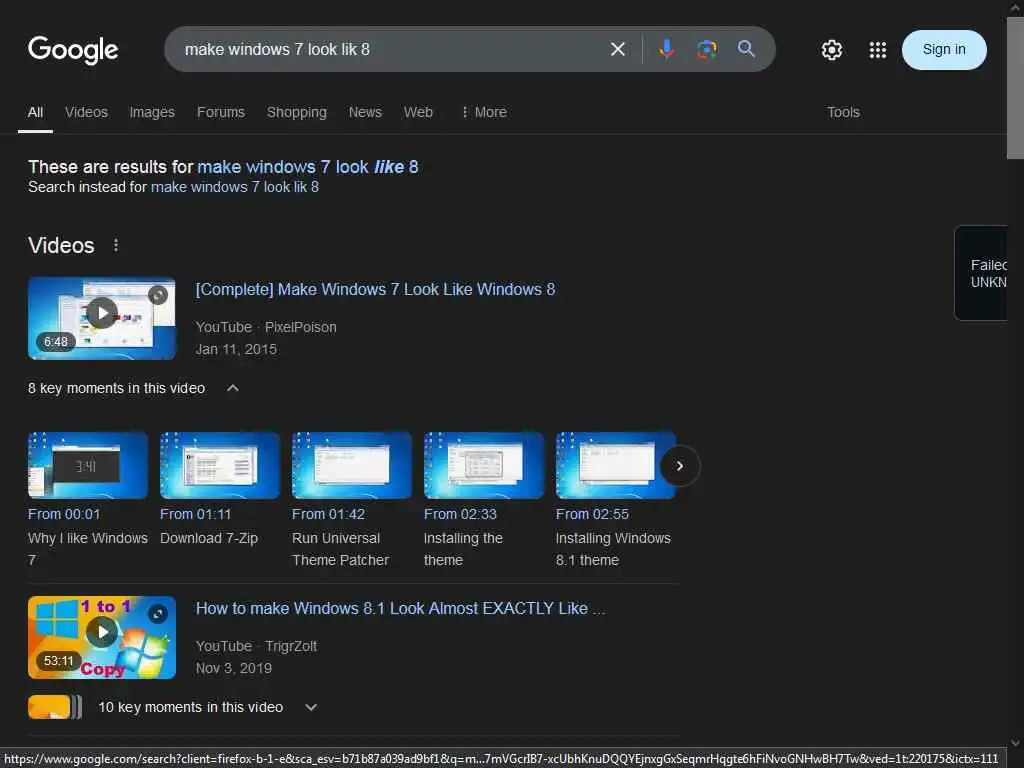Clear the search box with the X icon
Screen dimensions: 1024x768
click(x=618, y=49)
